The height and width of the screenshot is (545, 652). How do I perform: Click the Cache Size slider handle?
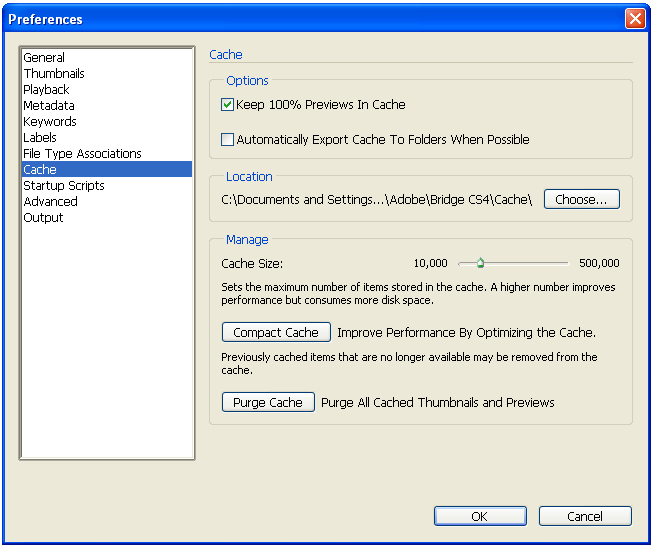[480, 264]
